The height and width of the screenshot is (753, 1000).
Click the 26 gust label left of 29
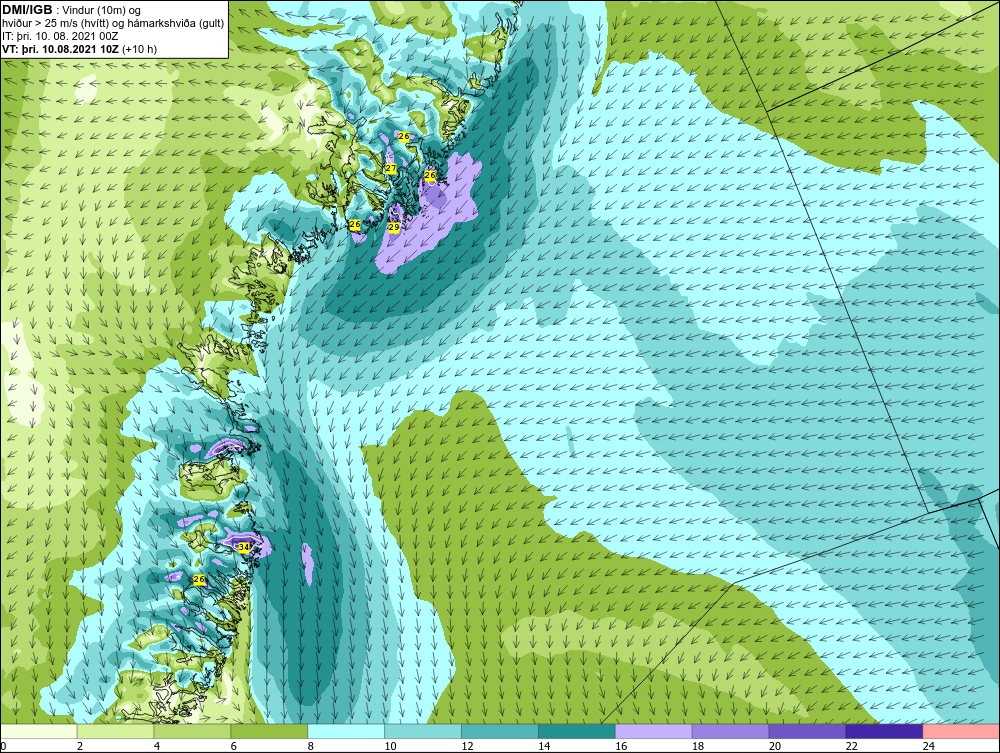(x=355, y=224)
